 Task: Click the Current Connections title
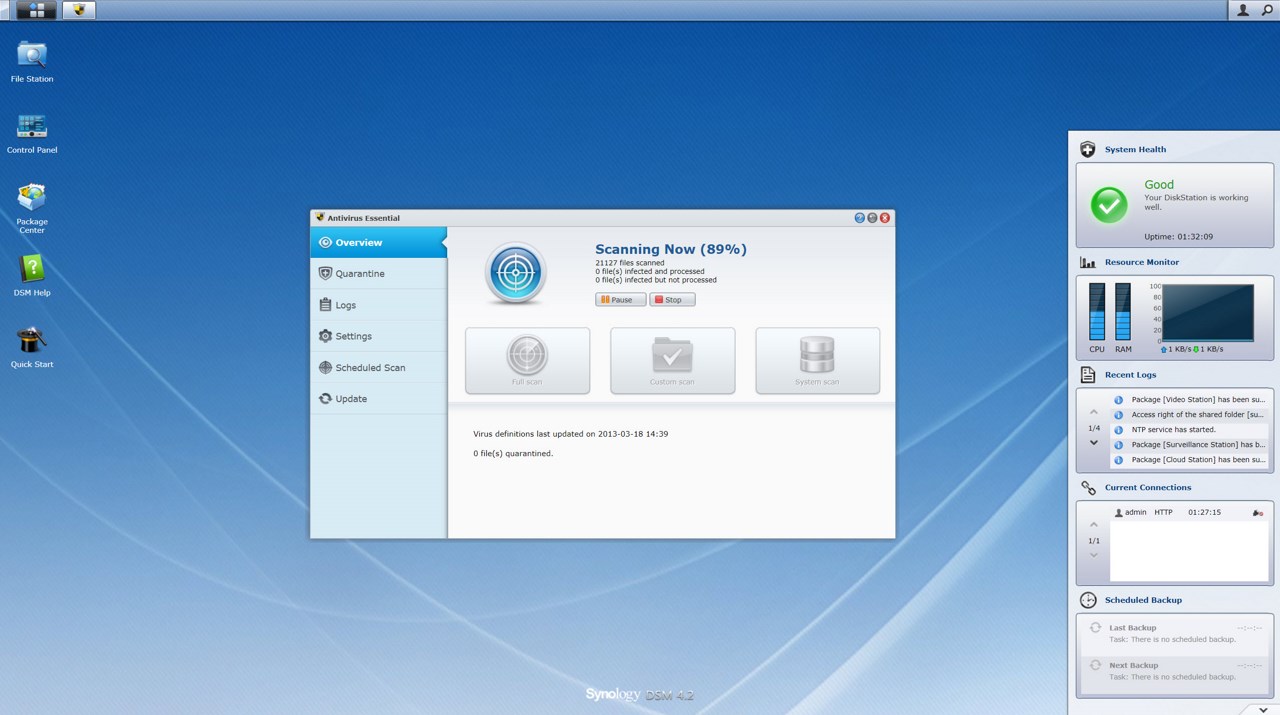click(1148, 488)
